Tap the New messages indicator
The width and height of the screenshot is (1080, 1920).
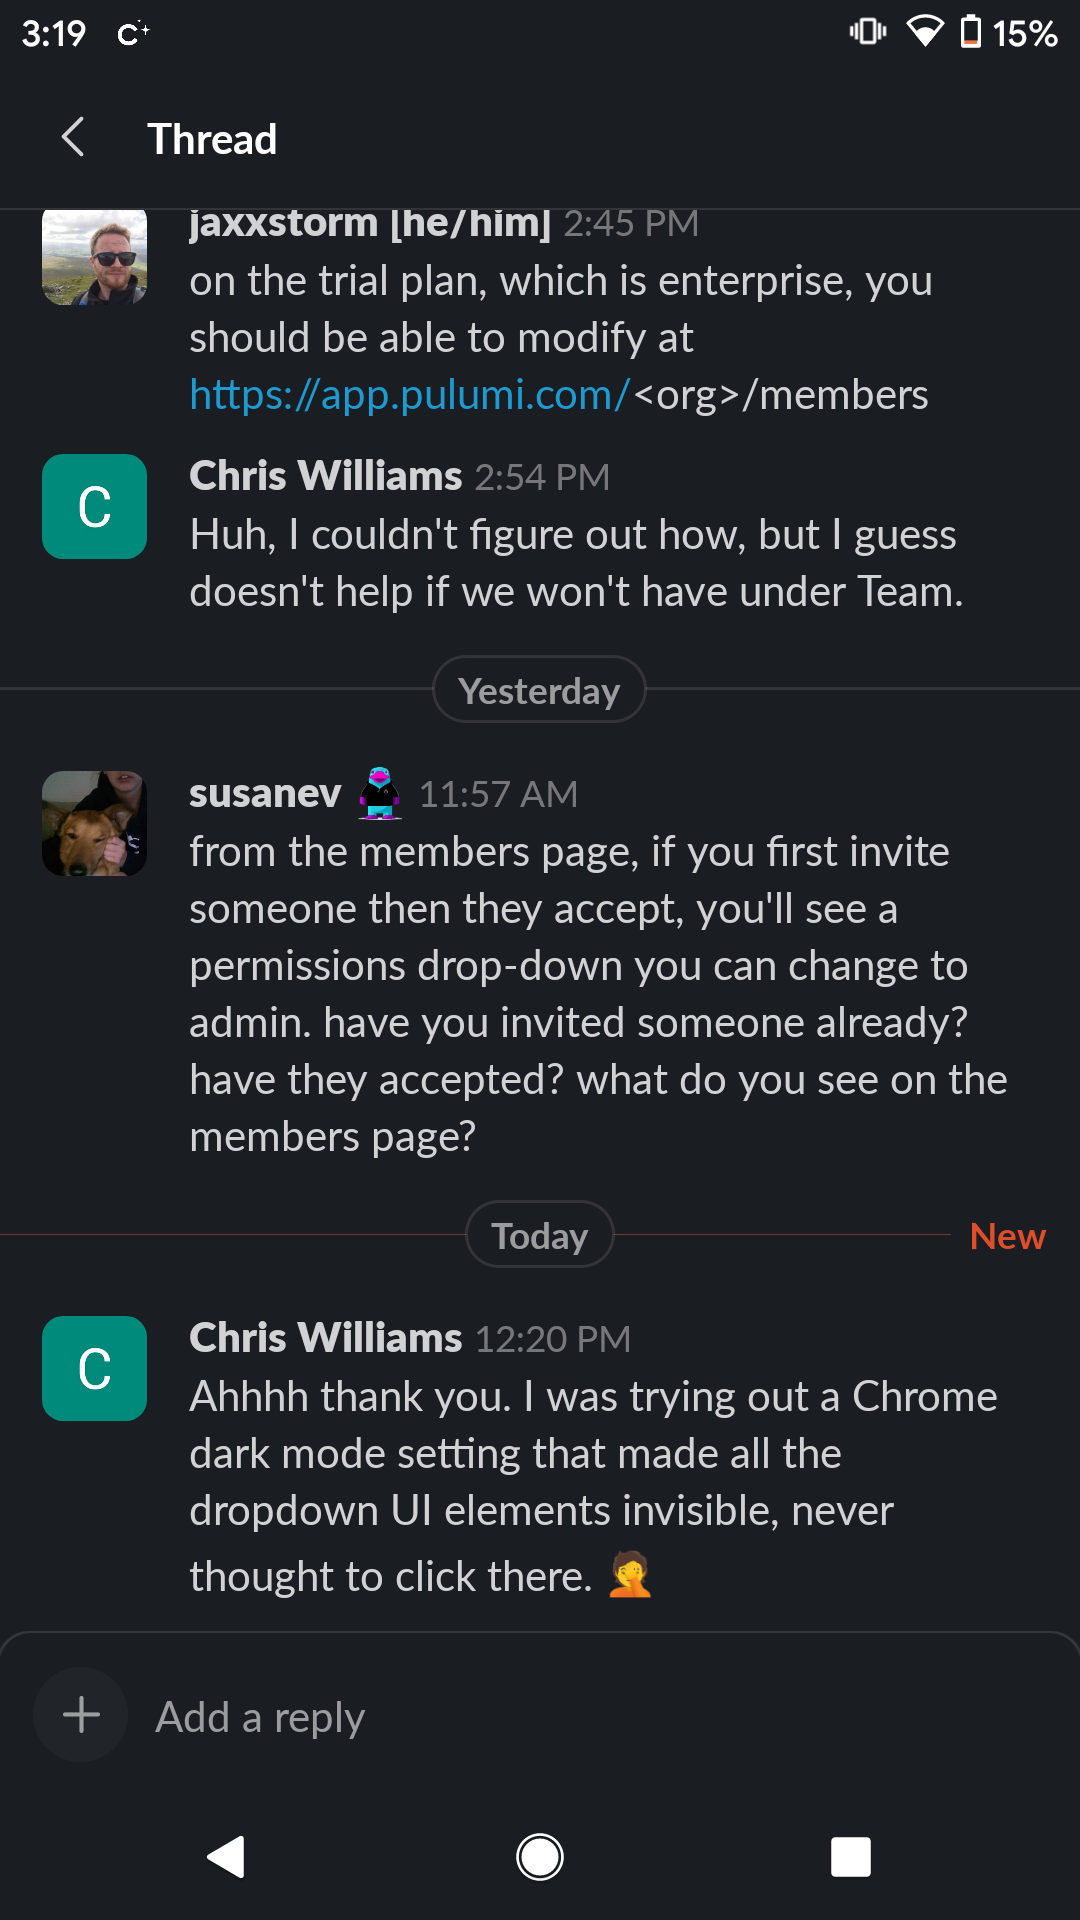pyautogui.click(x=1007, y=1236)
